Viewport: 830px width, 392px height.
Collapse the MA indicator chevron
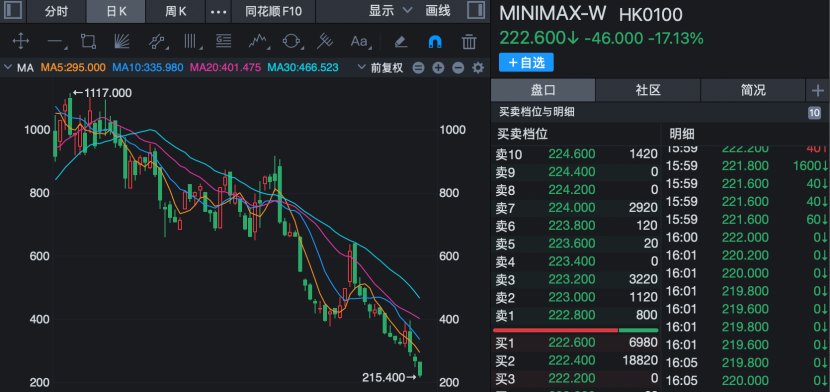tap(7, 67)
